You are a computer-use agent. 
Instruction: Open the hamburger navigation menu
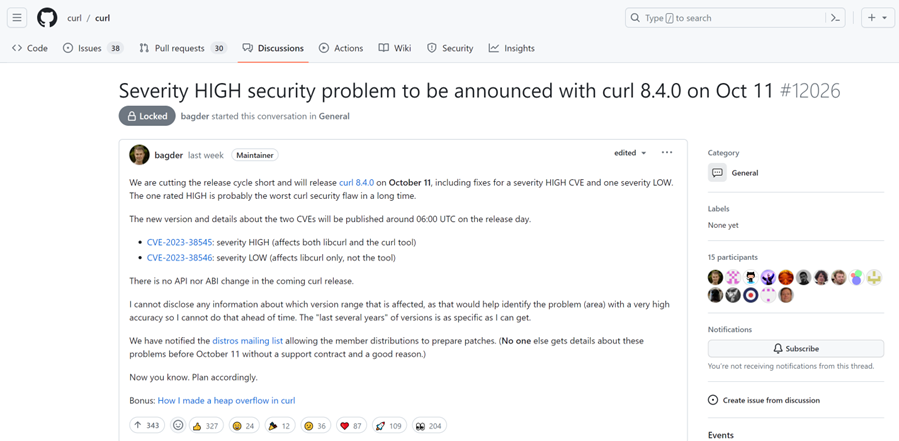pos(17,18)
